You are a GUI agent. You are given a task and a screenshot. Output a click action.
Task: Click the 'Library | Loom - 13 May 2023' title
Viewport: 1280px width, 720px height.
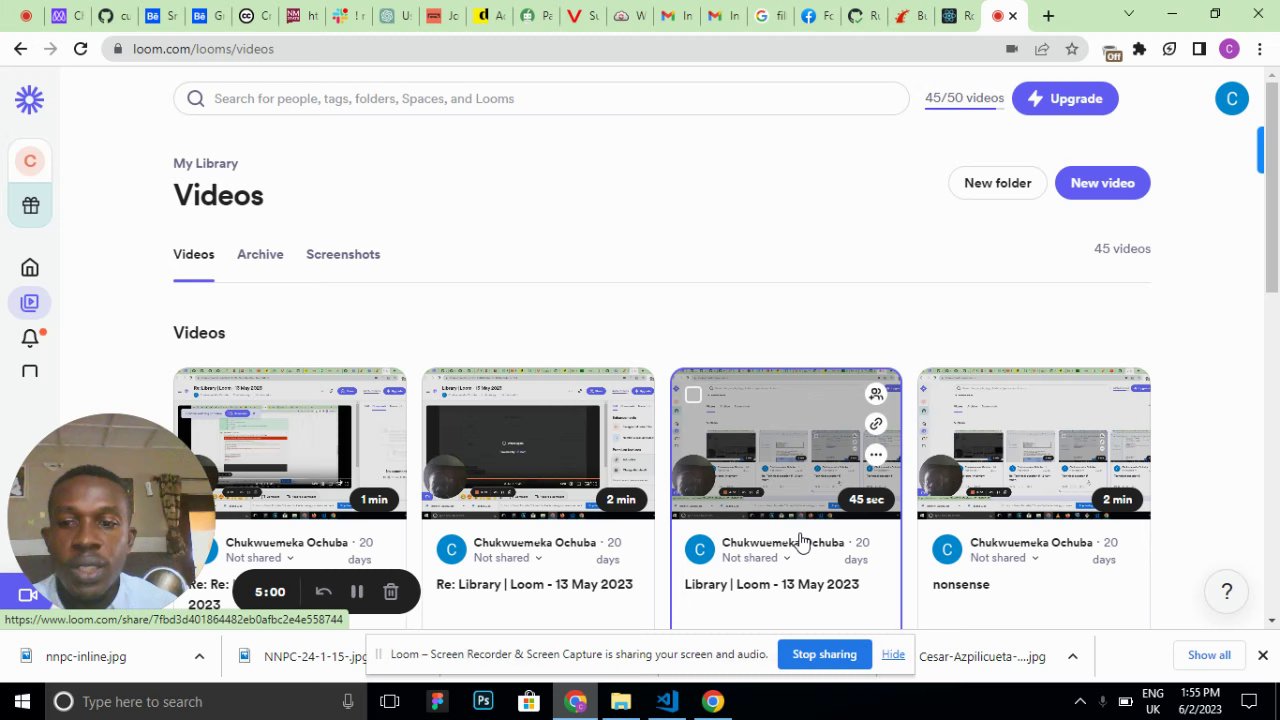point(771,584)
